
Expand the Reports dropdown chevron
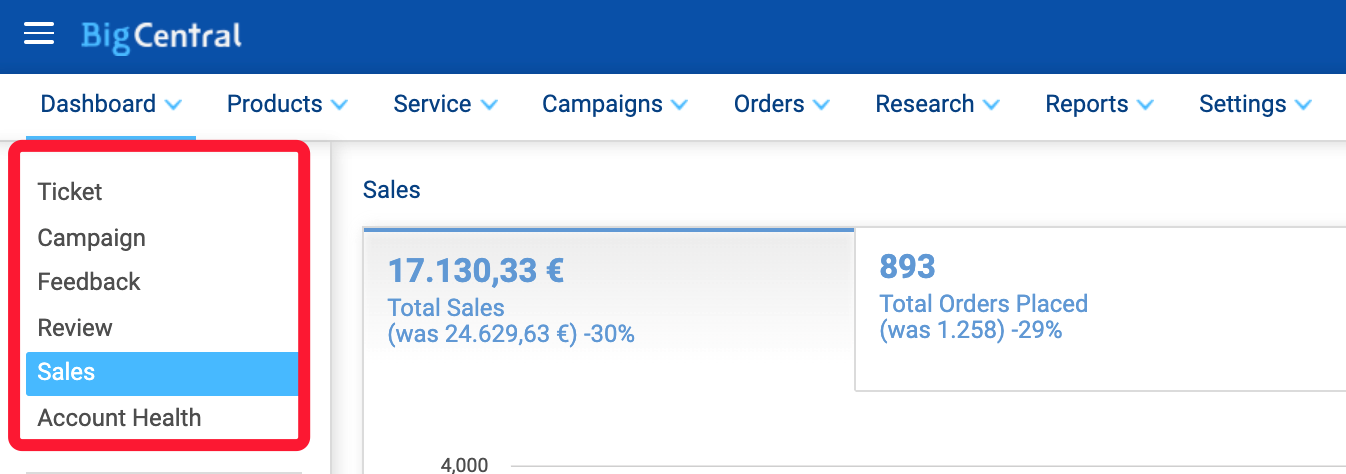(1145, 105)
